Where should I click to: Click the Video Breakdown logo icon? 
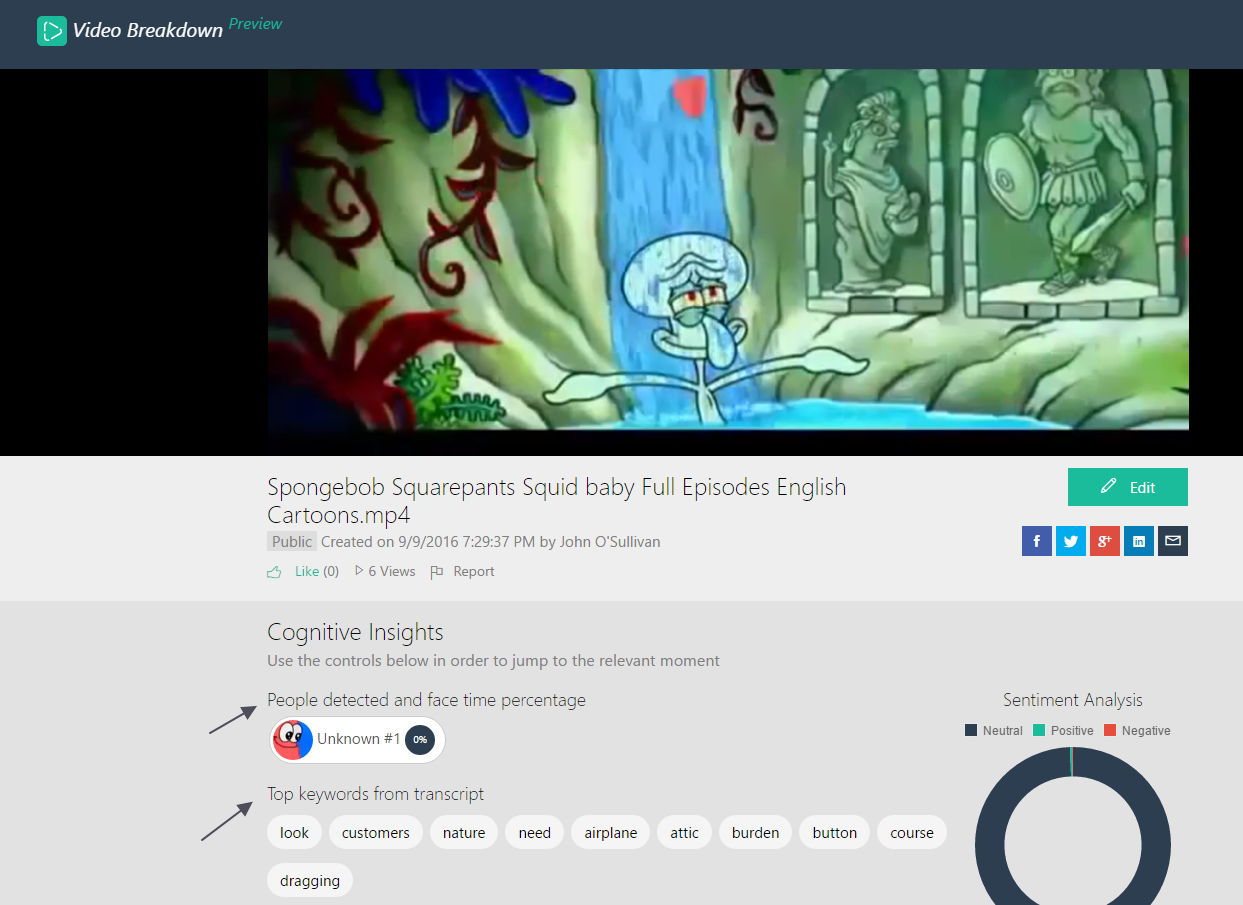[x=51, y=30]
